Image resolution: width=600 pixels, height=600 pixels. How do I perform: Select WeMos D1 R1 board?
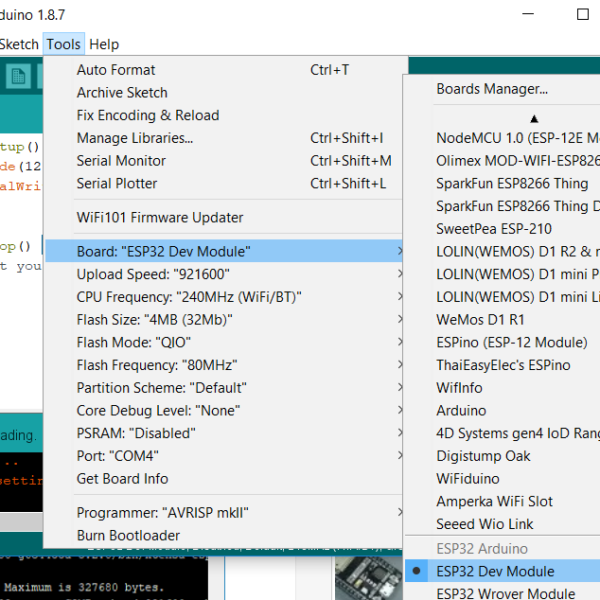502,320
